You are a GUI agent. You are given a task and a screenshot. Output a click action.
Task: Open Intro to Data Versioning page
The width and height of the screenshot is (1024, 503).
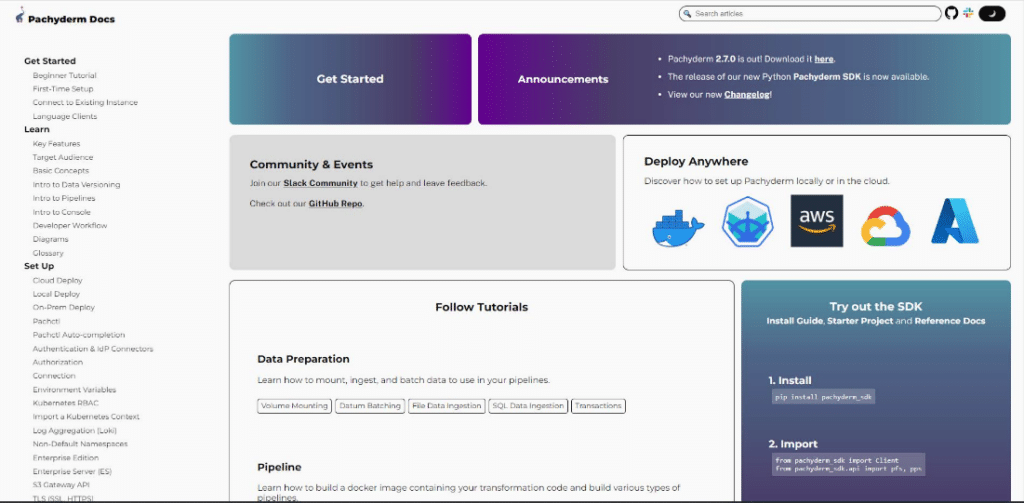coord(76,185)
